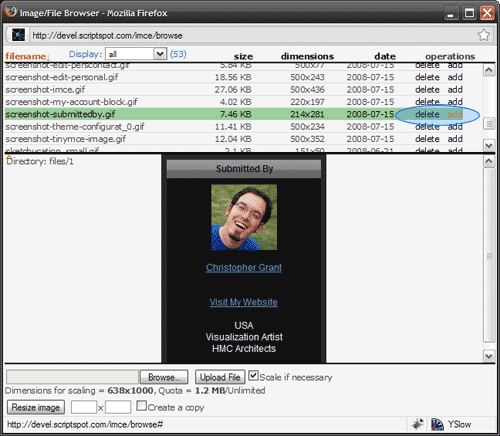Click the preview pane scrollbar thumb
Screen dimensions: 500x436
point(489,256)
